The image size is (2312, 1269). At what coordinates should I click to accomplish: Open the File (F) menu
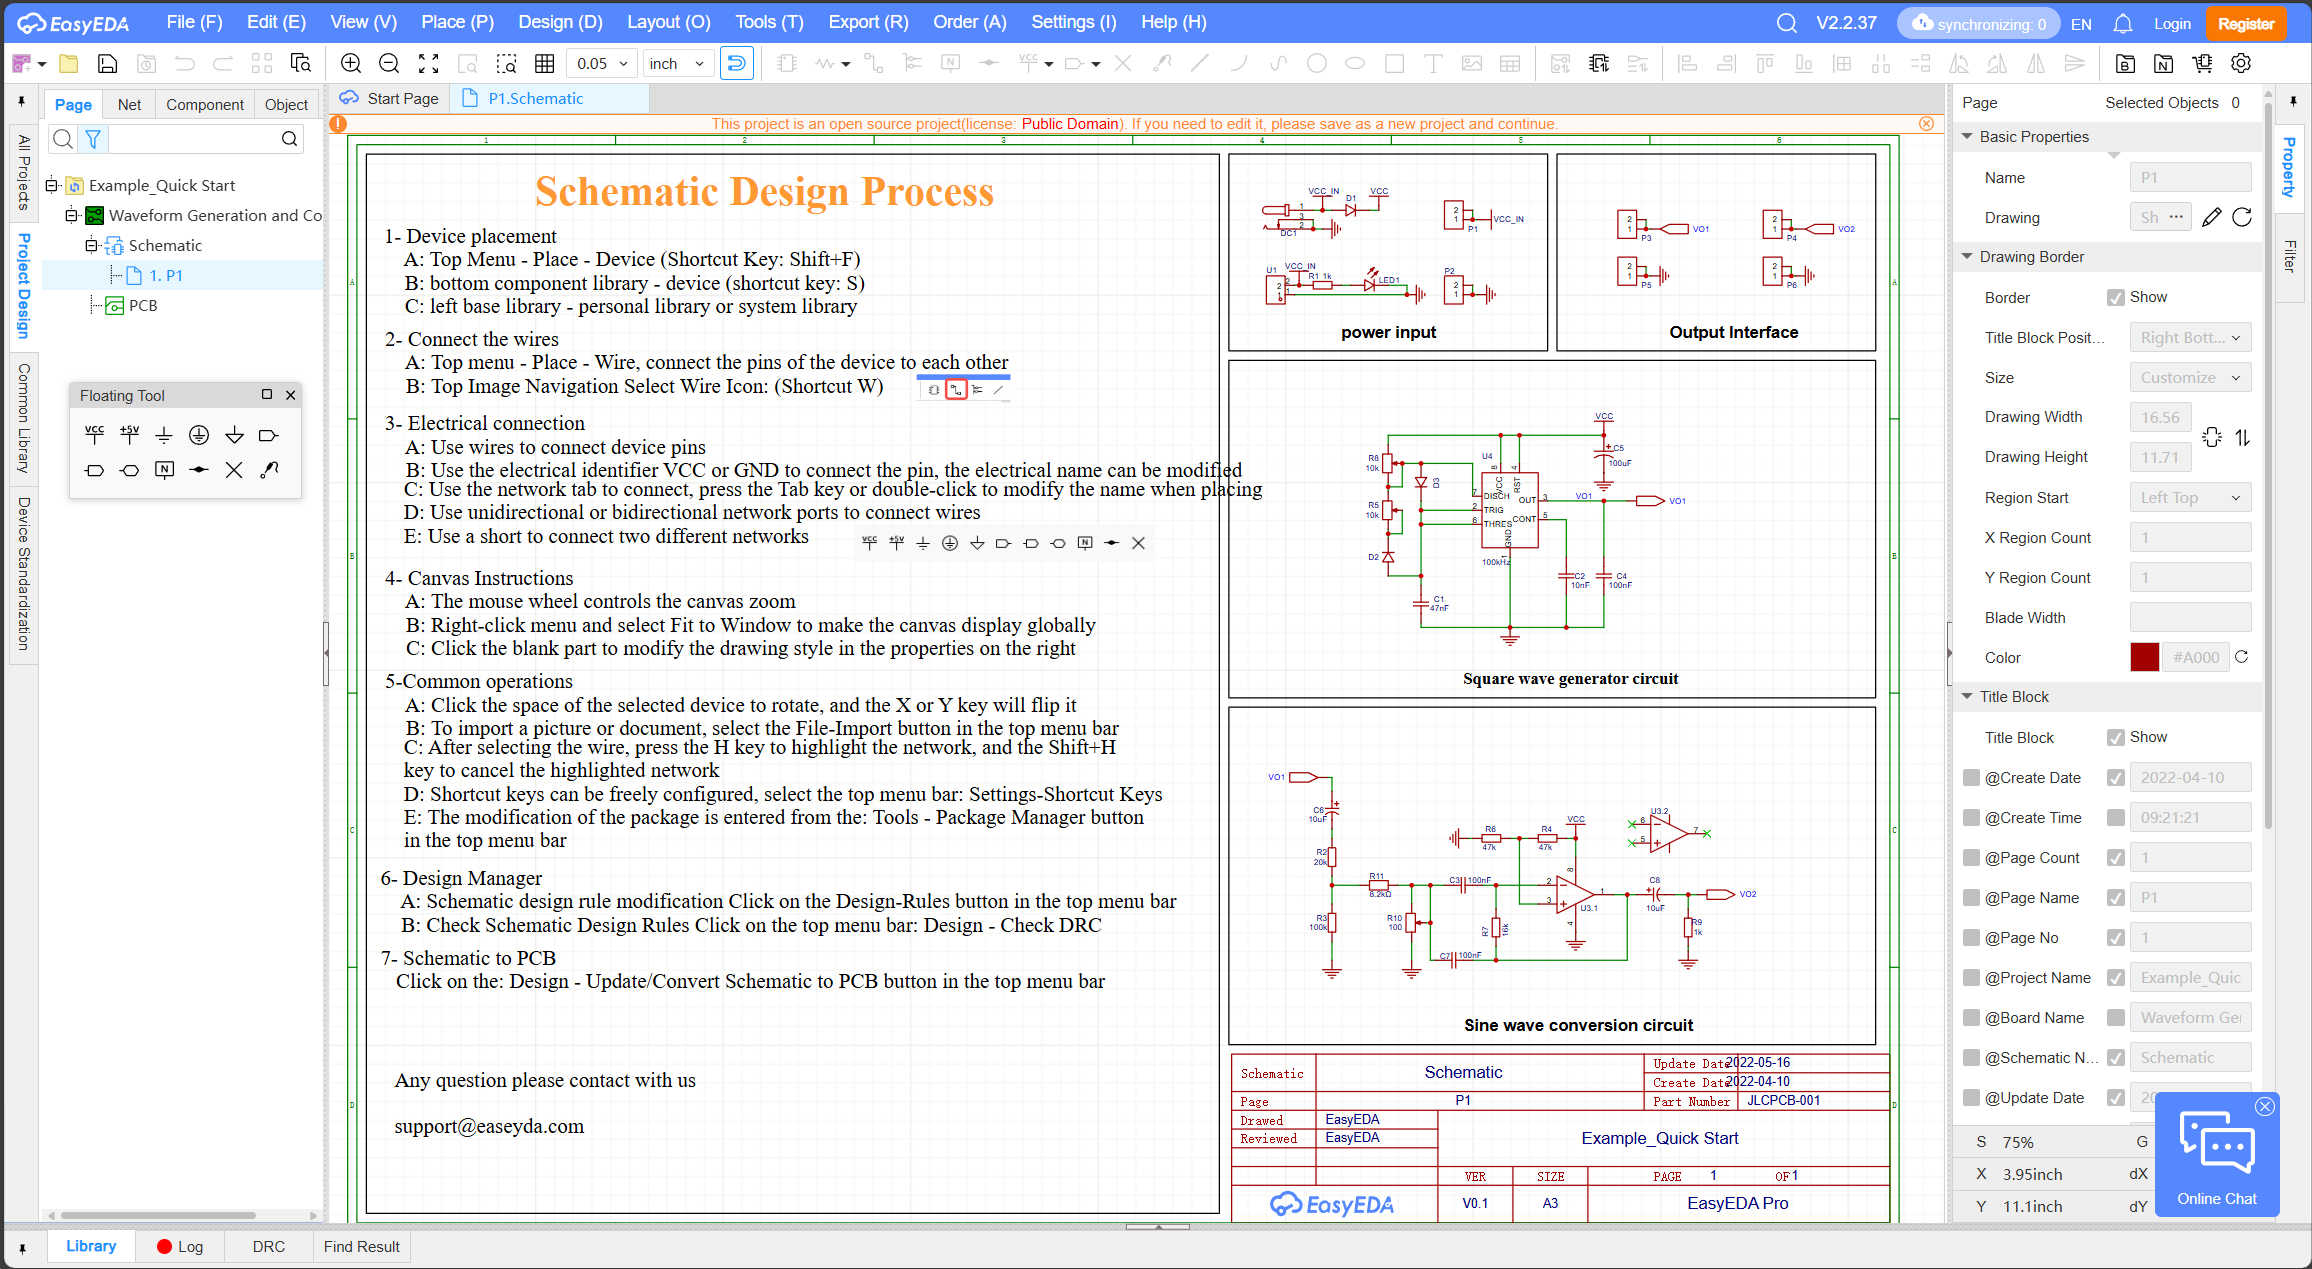(x=194, y=22)
